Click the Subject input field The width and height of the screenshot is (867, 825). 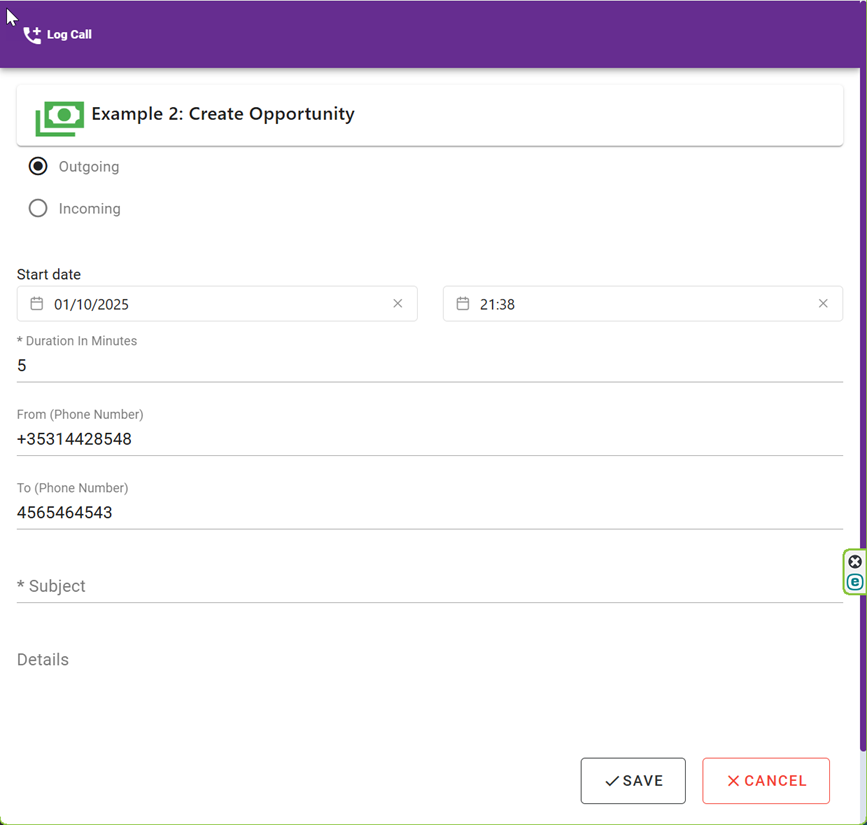point(430,586)
